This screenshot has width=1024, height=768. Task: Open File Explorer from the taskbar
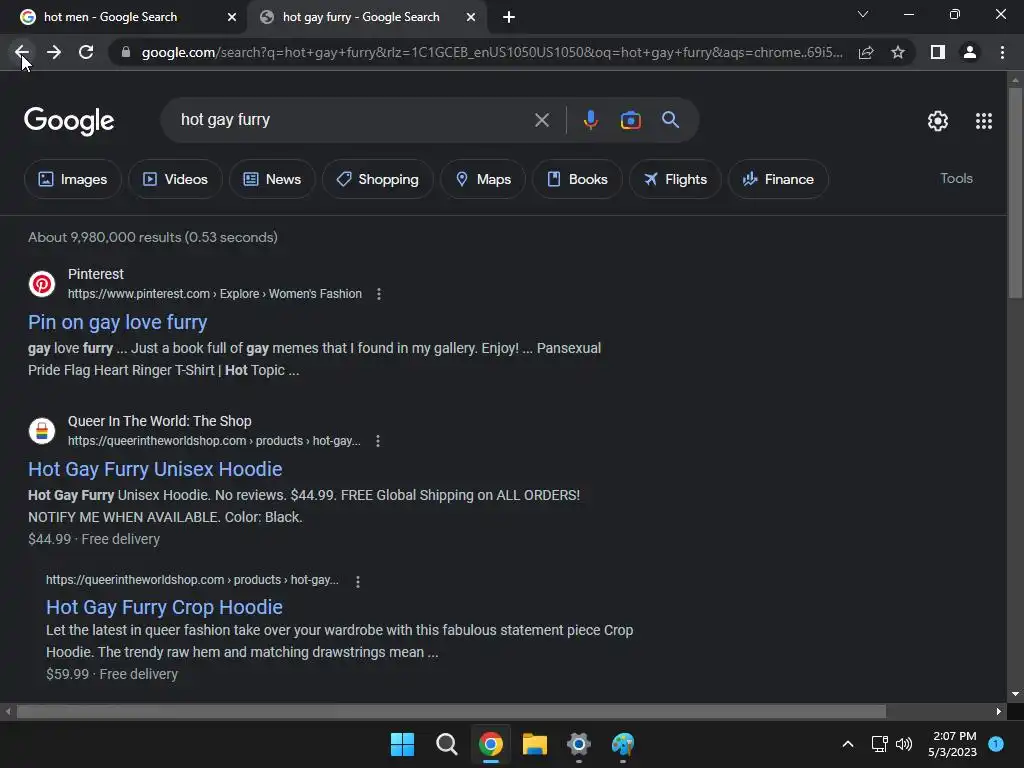point(534,744)
